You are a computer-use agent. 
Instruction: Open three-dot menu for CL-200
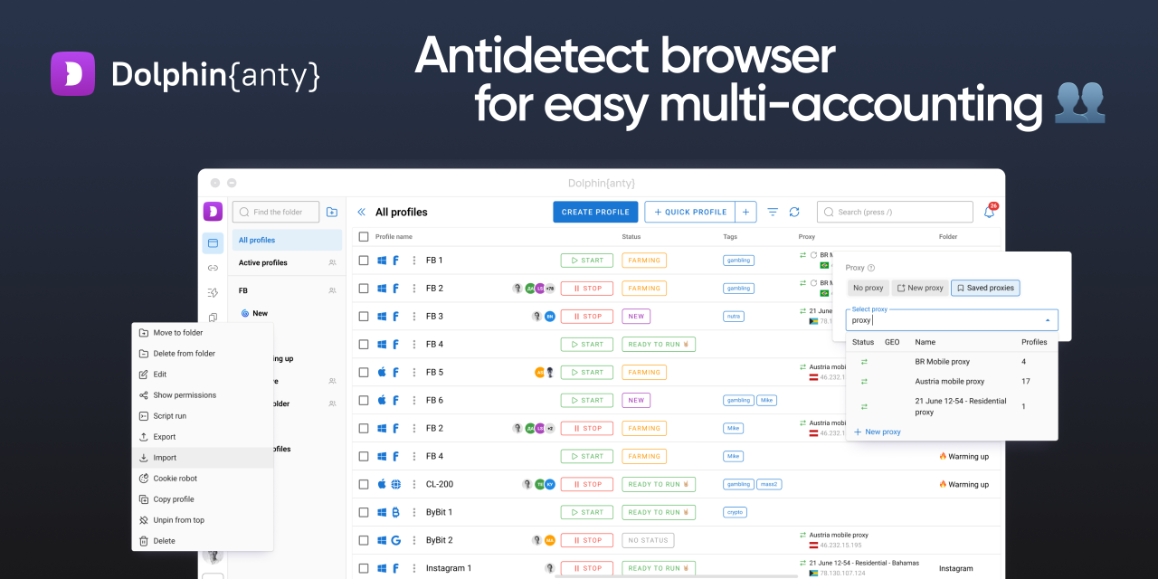[x=414, y=484]
